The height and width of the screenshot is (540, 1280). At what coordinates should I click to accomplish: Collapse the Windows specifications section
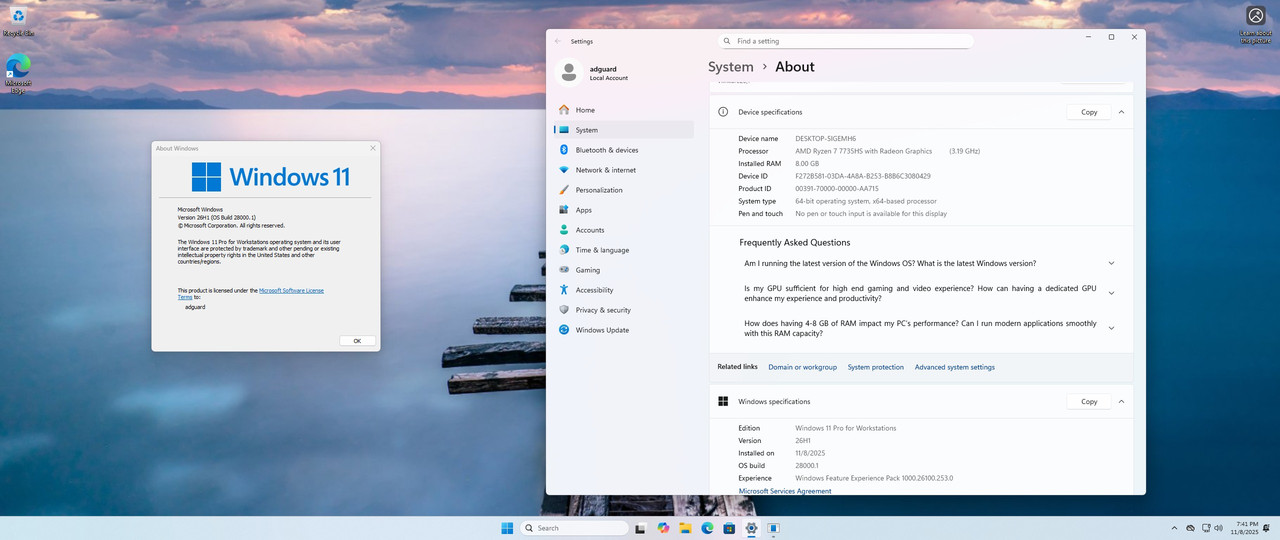click(x=1121, y=402)
